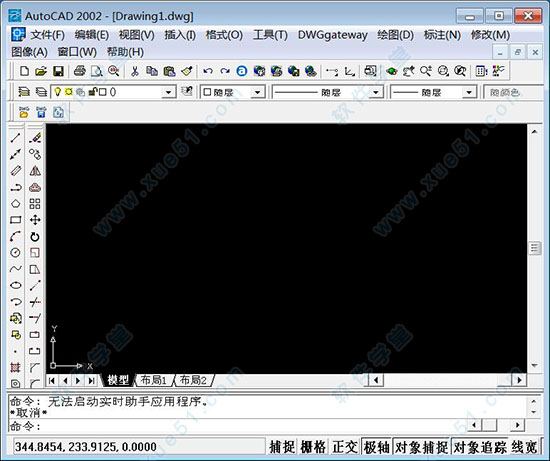The width and height of the screenshot is (550, 461).
Task: Choose the Scale tool
Action: tap(35, 253)
